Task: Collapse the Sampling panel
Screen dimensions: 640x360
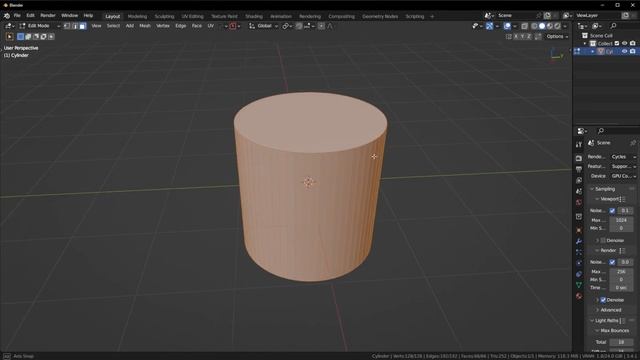Action: [605, 189]
